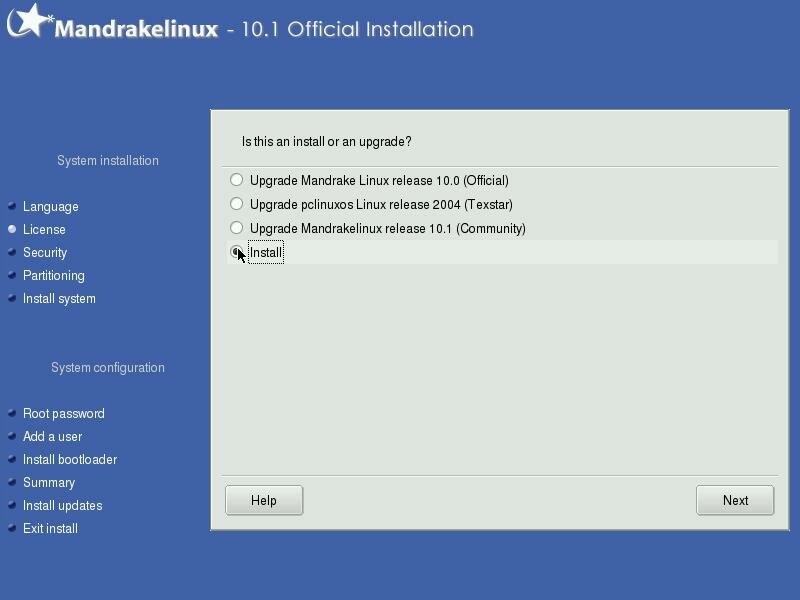The width and height of the screenshot is (800, 600).
Task: Choose Upgrade pclinuxos Linux 2004 option
Action: (237, 204)
